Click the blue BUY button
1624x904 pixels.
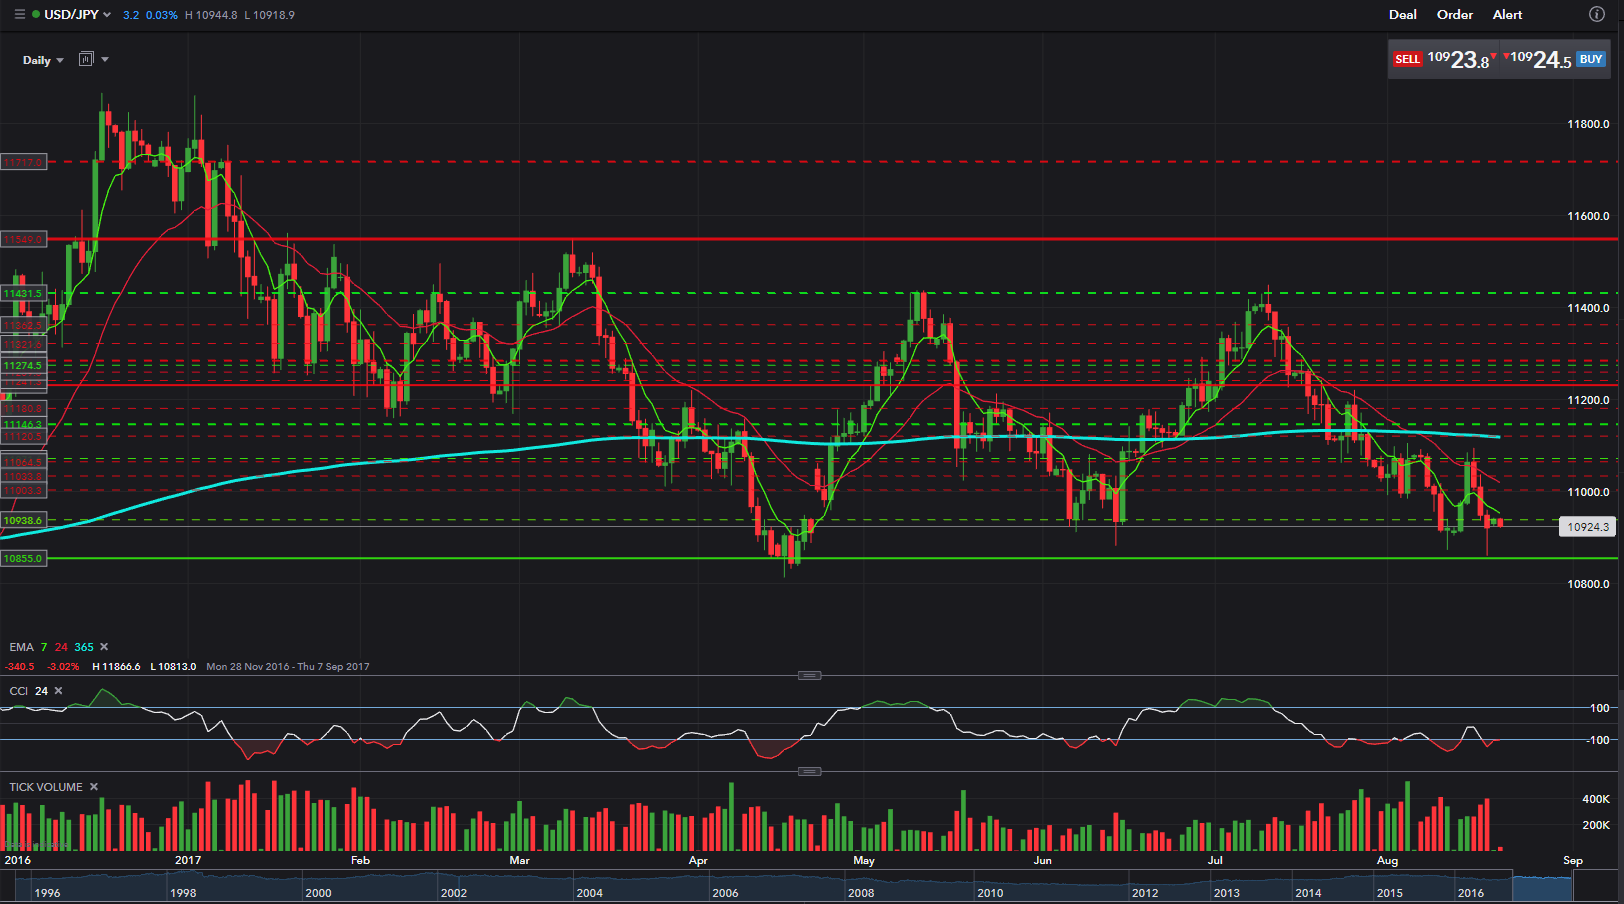[1591, 59]
